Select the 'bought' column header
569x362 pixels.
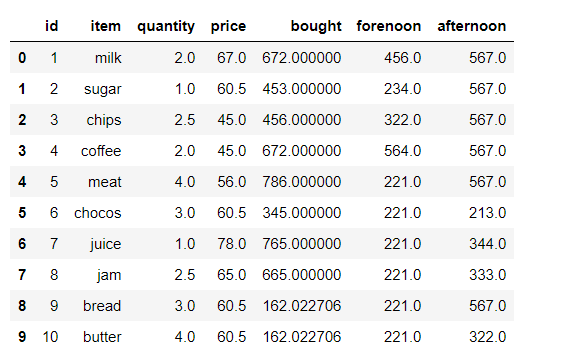pos(316,26)
